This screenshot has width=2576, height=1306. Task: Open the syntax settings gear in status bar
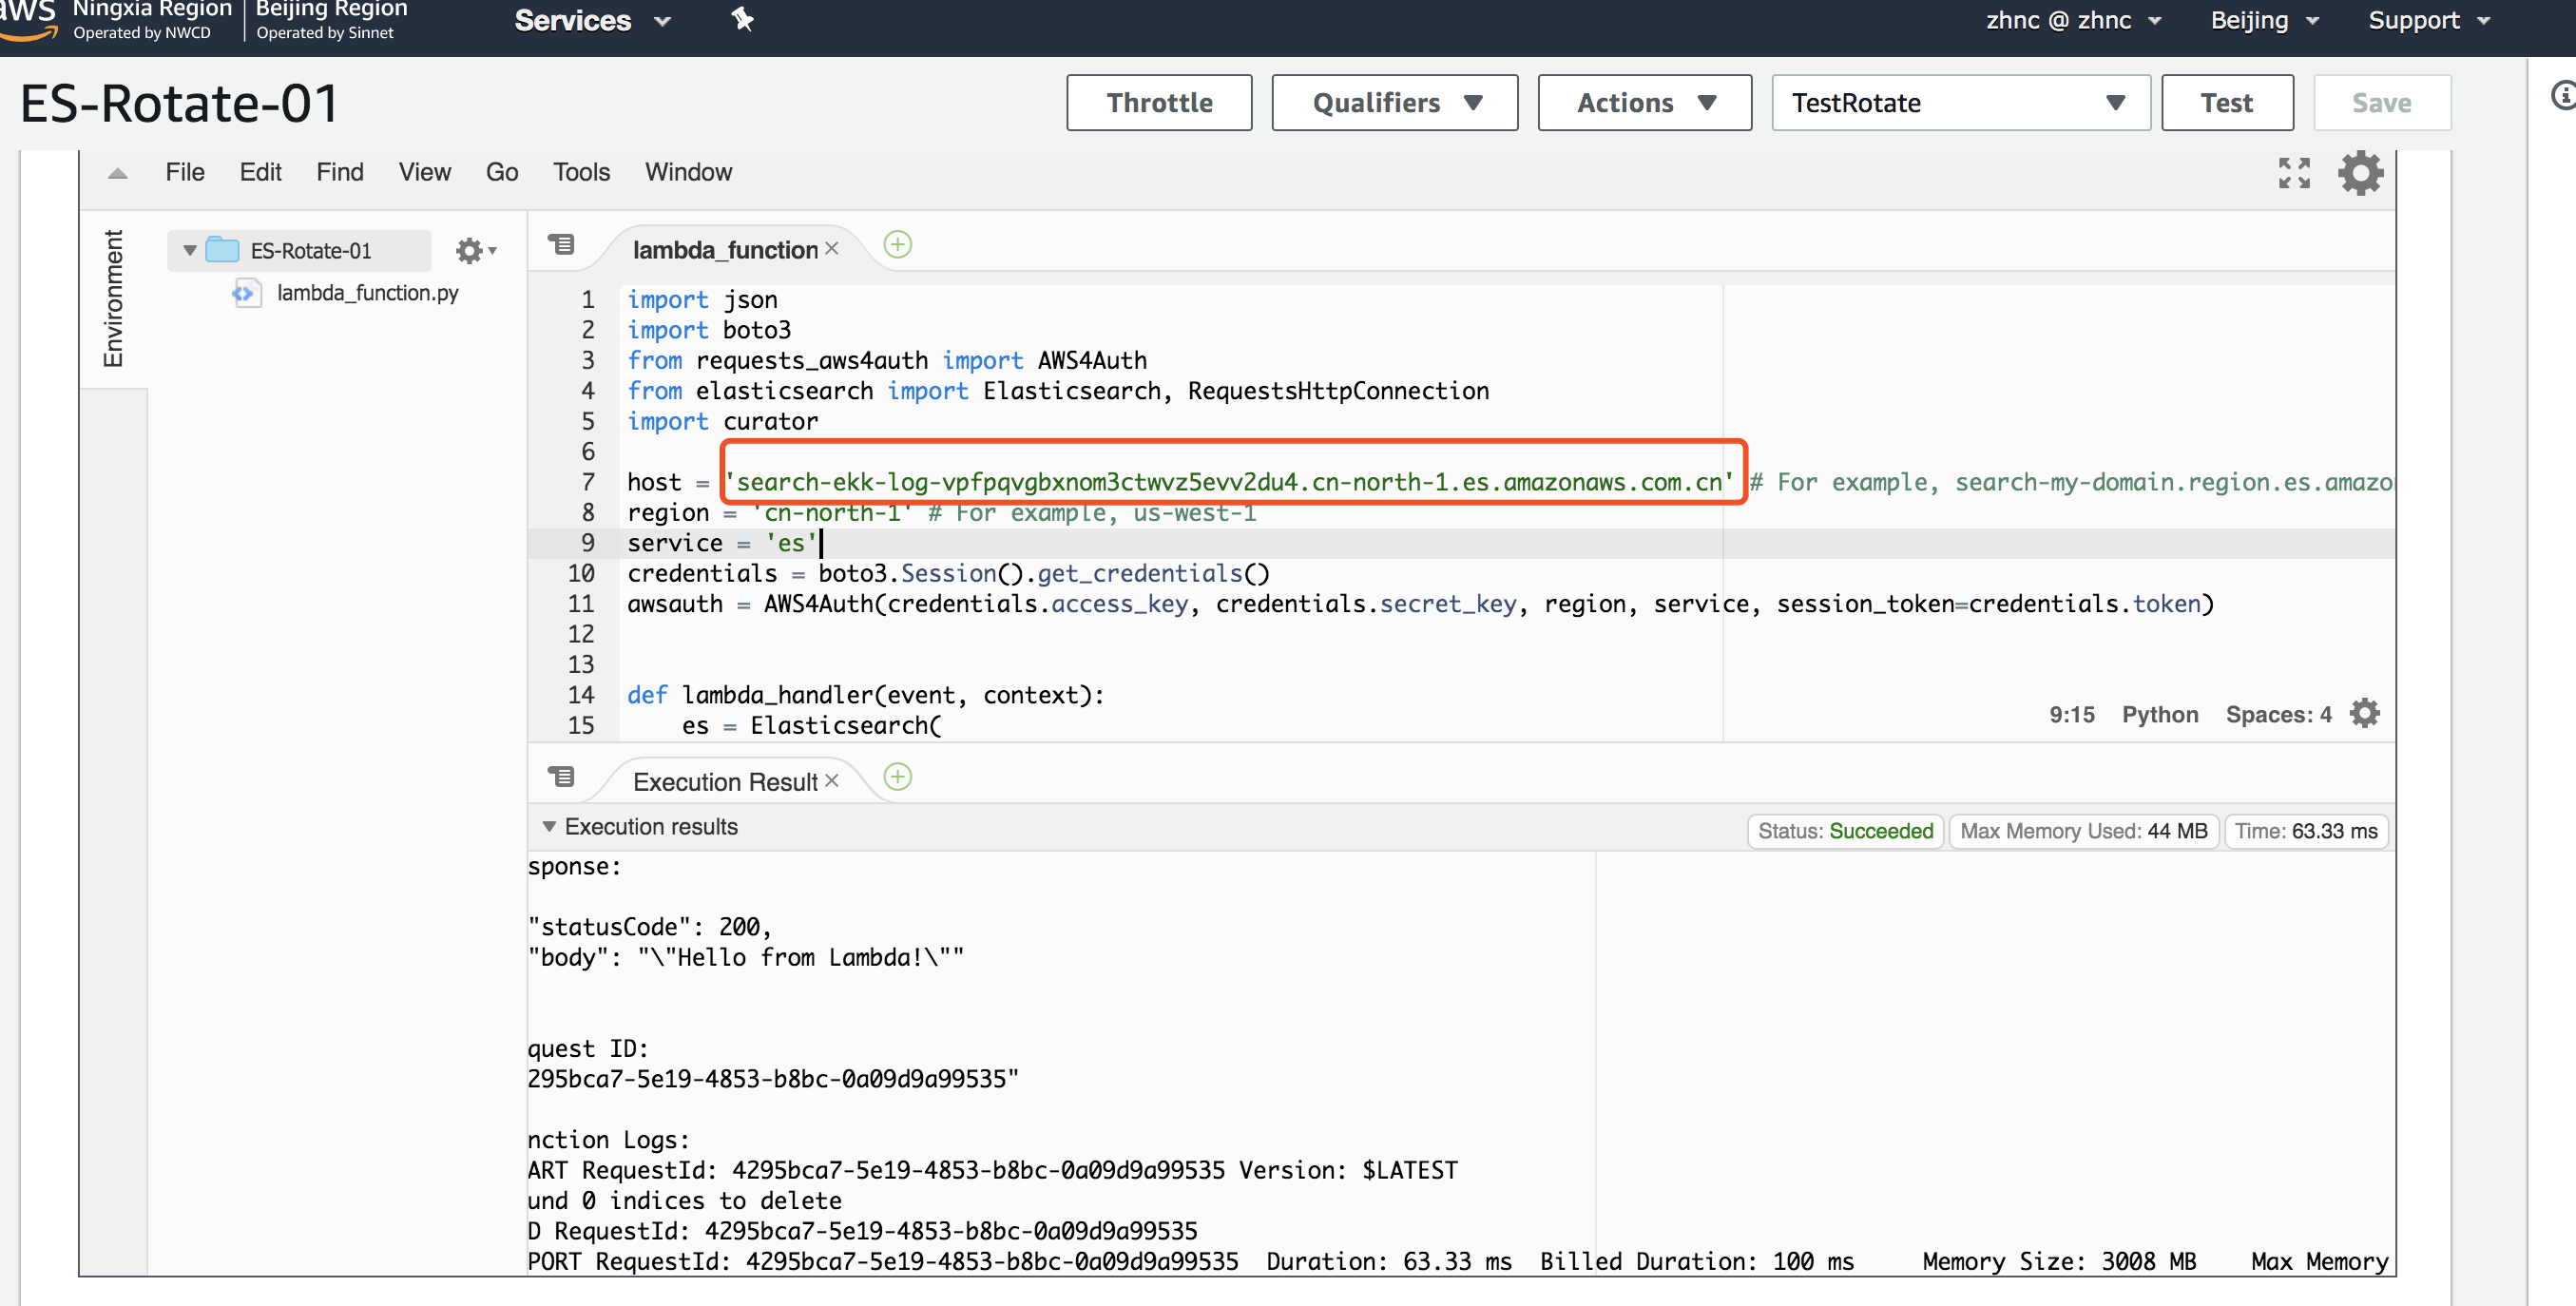coord(2365,712)
